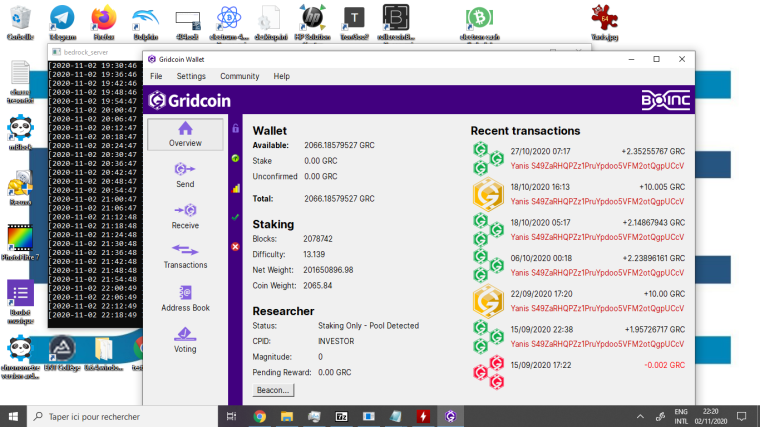Open Chrome from the taskbar
Viewport: 760px width, 427px height.
click(260, 416)
